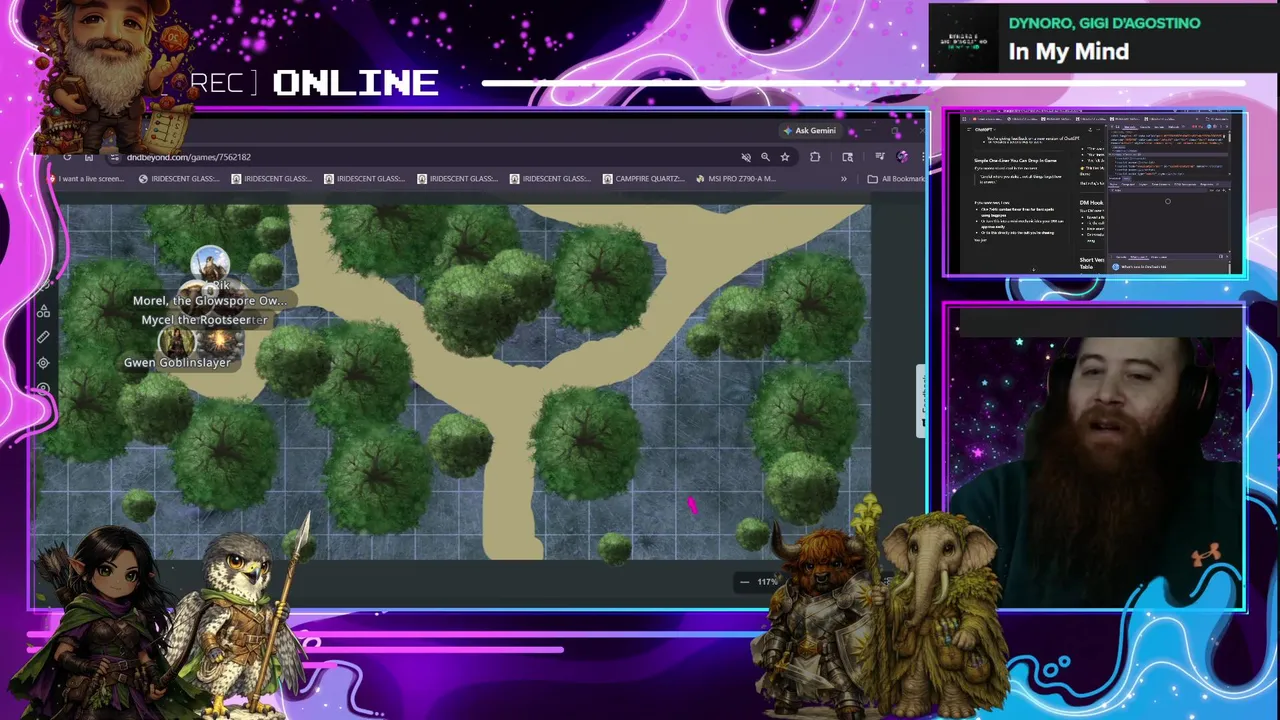Click the crossed-out eye icon in address bar
1280x720 pixels.
coord(745,157)
